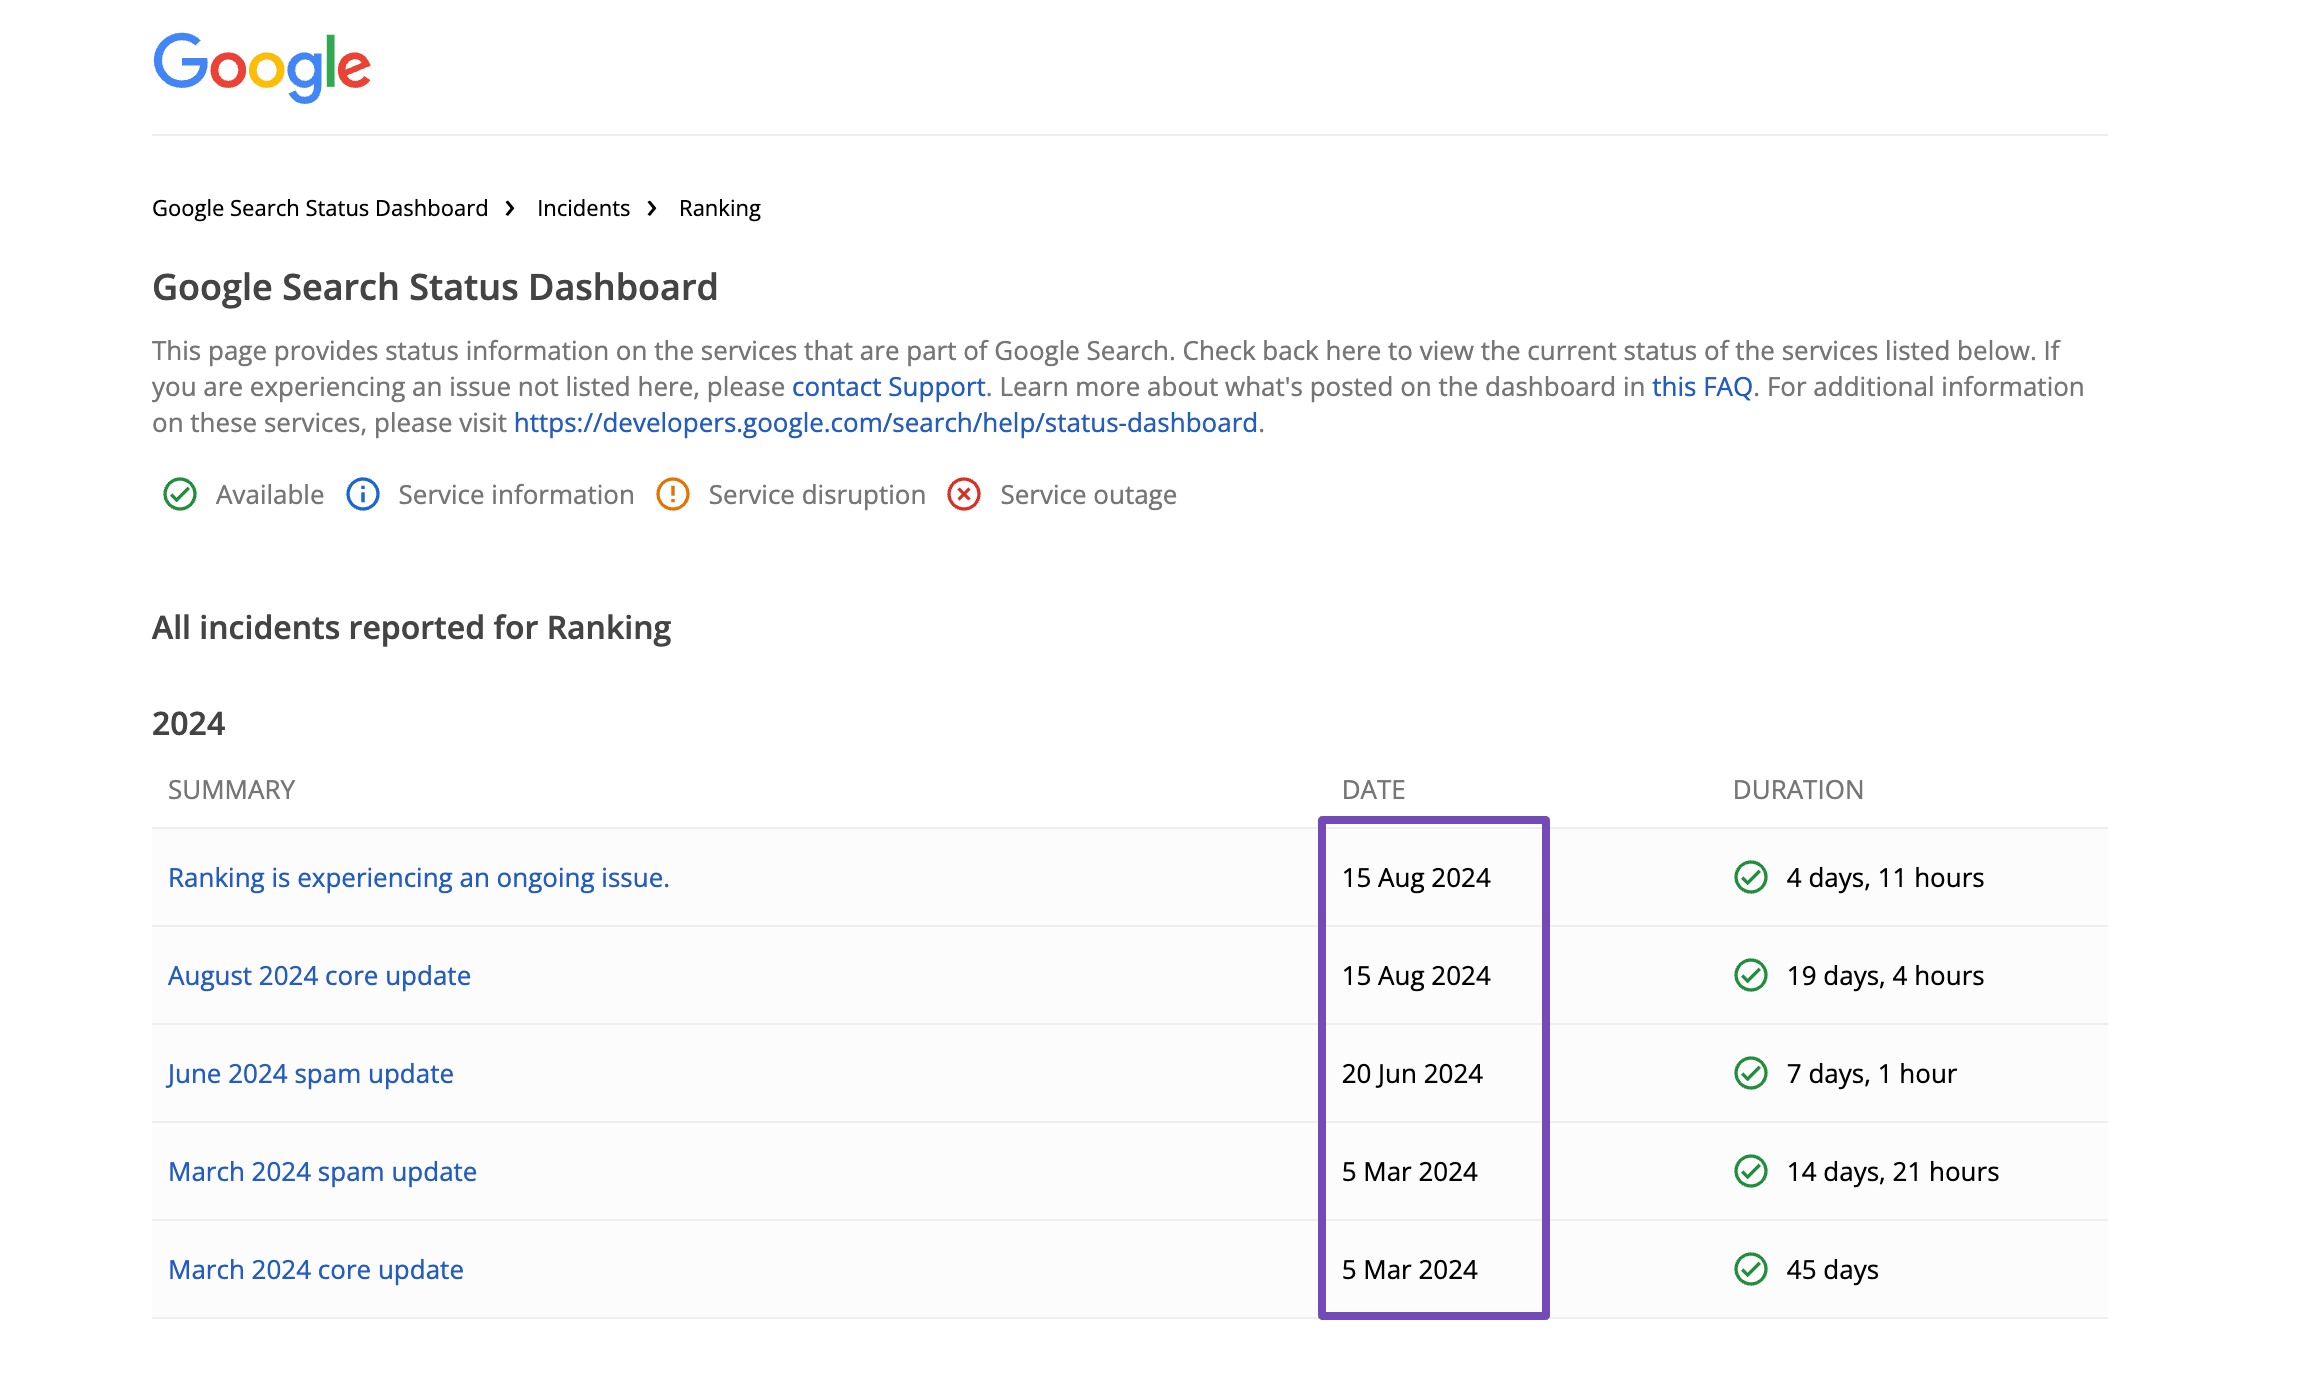Click date 15 Aug 2024 in ongoing issue row
The height and width of the screenshot is (1374, 2310).
tap(1416, 877)
